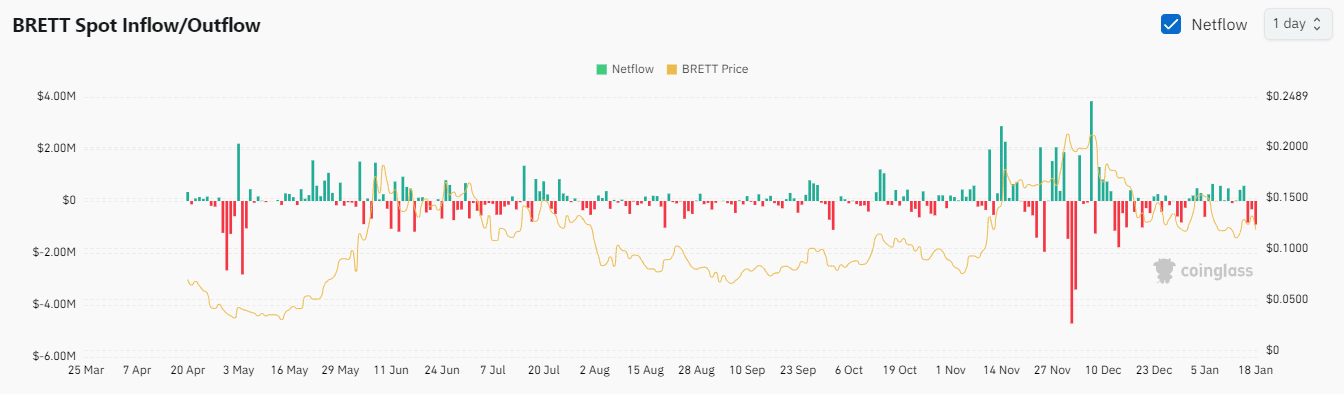1344x394 pixels.
Task: Click the 29 May date label
Action: click(341, 370)
